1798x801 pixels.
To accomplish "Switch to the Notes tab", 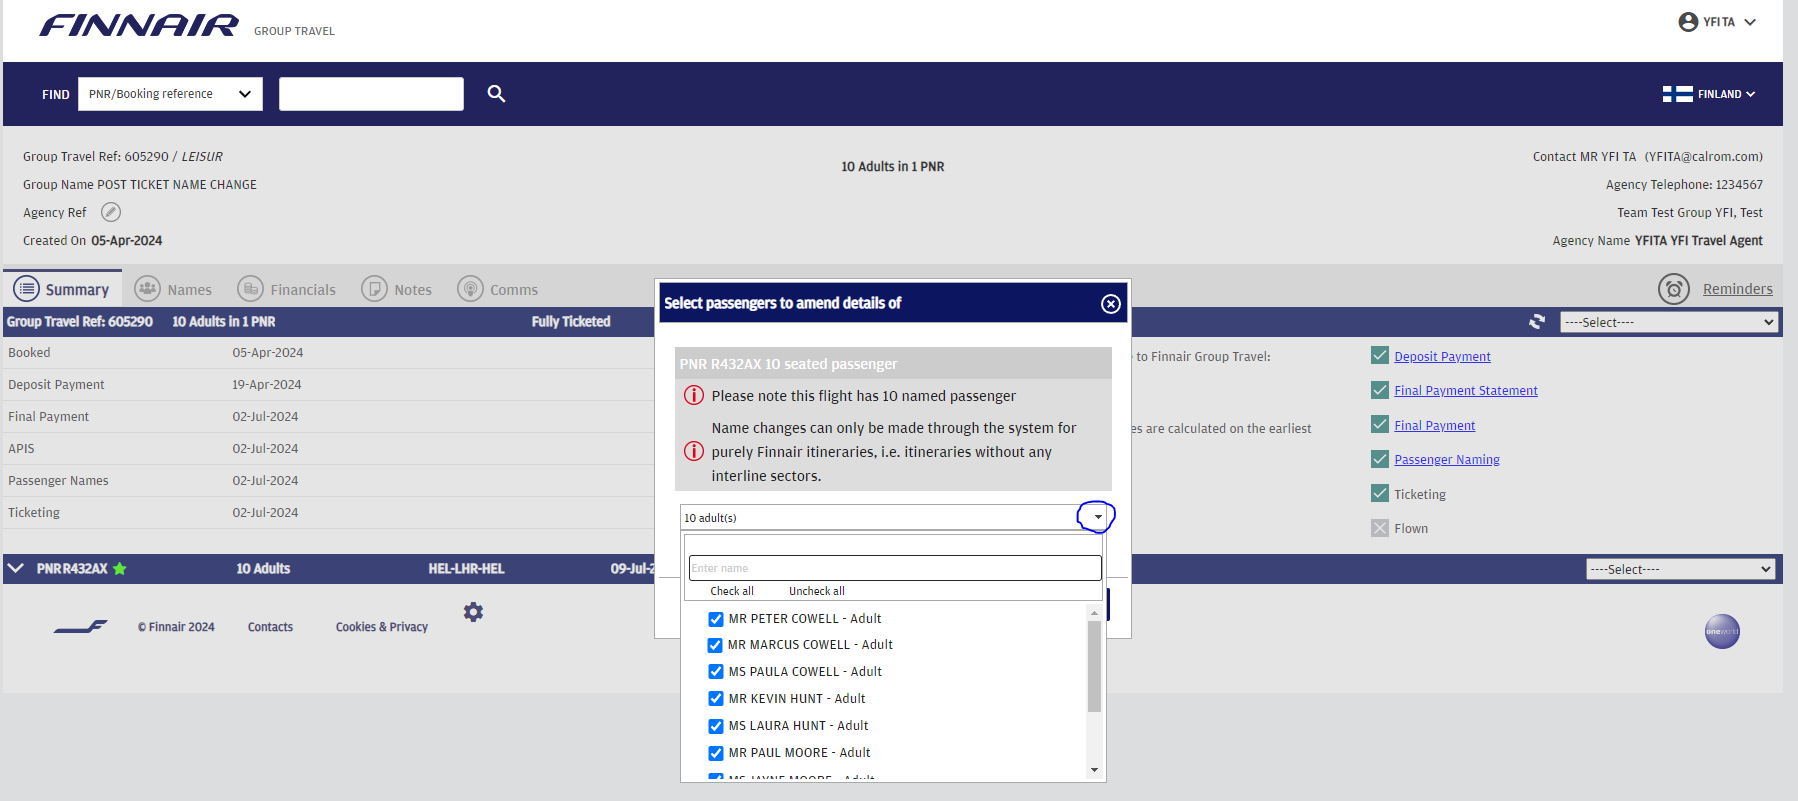I will (397, 289).
